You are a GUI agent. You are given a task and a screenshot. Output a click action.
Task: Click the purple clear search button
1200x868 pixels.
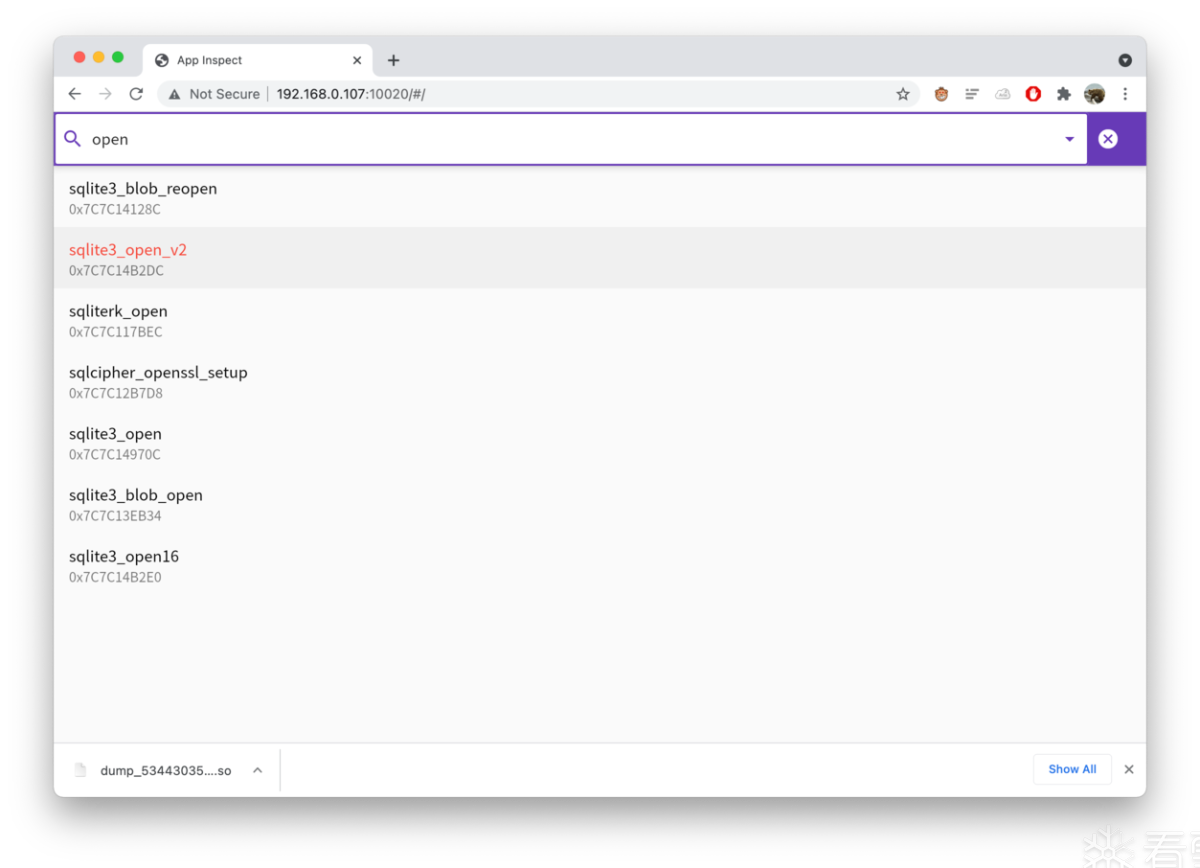[x=1108, y=139]
